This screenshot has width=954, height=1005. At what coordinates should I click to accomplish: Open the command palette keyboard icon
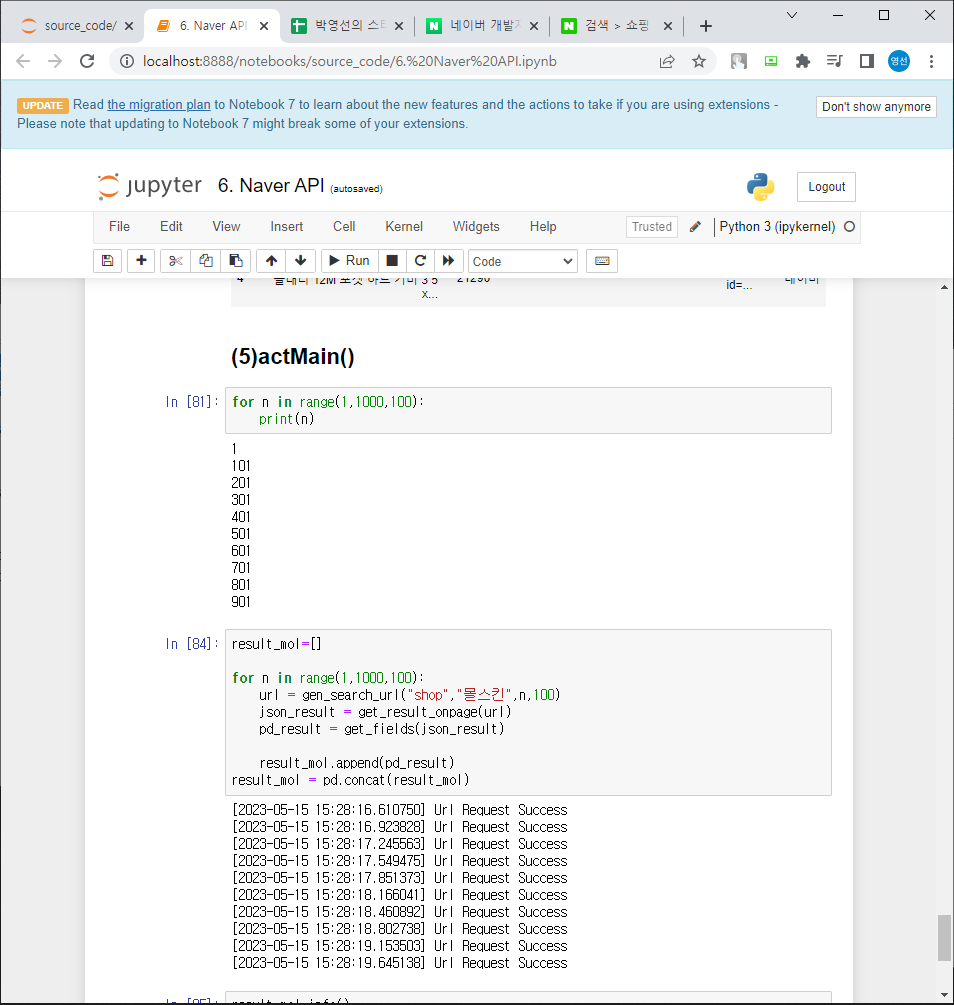tap(602, 261)
